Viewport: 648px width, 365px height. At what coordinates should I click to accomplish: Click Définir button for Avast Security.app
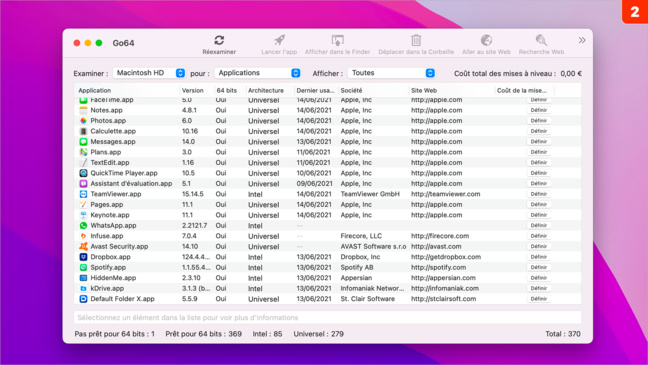coord(539,246)
